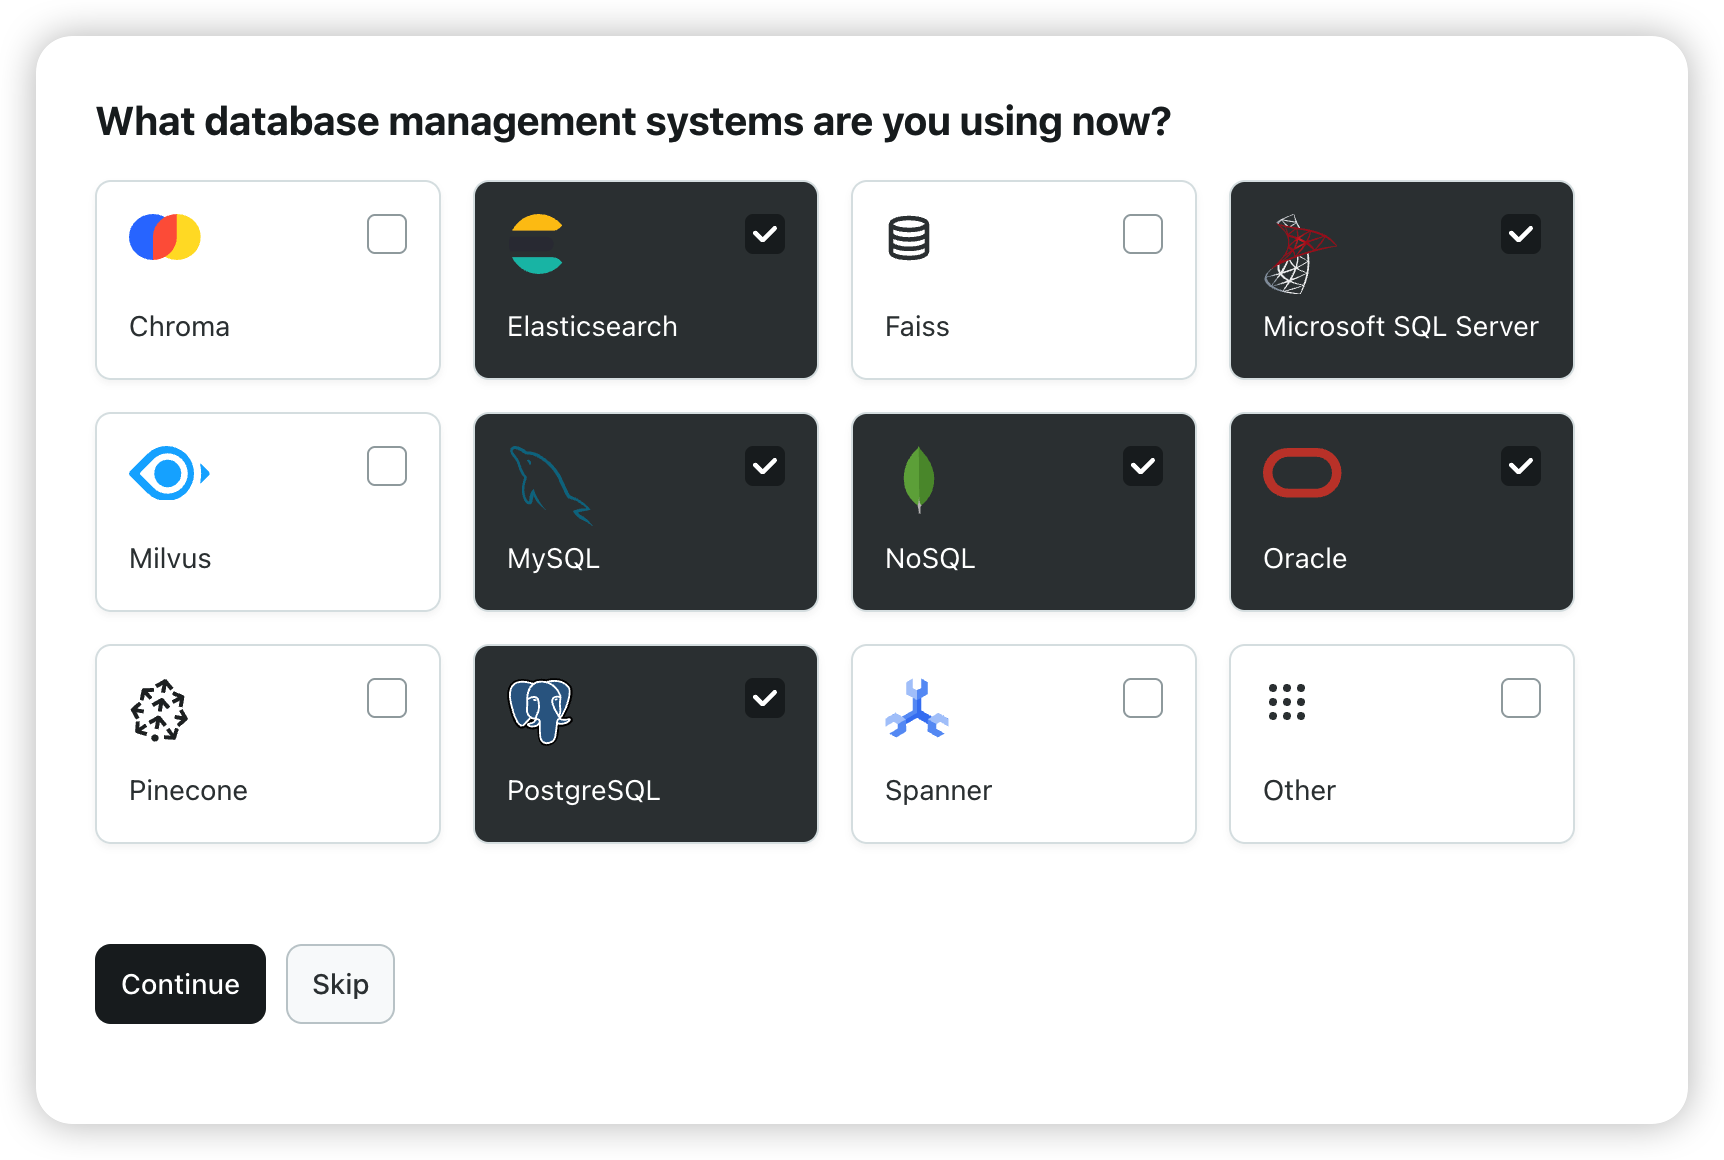
Task: Click the Chroma multicolor logo icon
Action: 165,237
